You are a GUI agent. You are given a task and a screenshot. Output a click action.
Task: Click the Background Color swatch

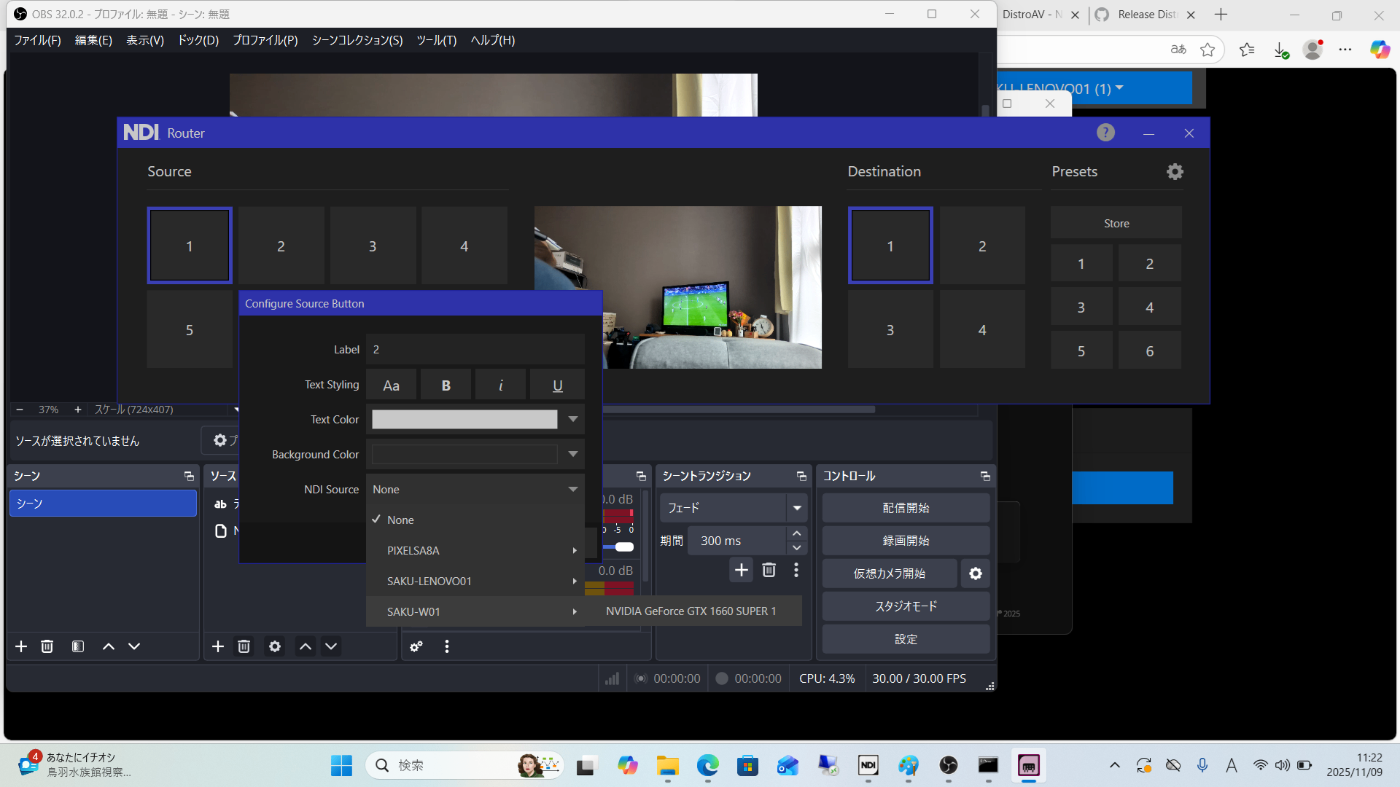click(464, 455)
